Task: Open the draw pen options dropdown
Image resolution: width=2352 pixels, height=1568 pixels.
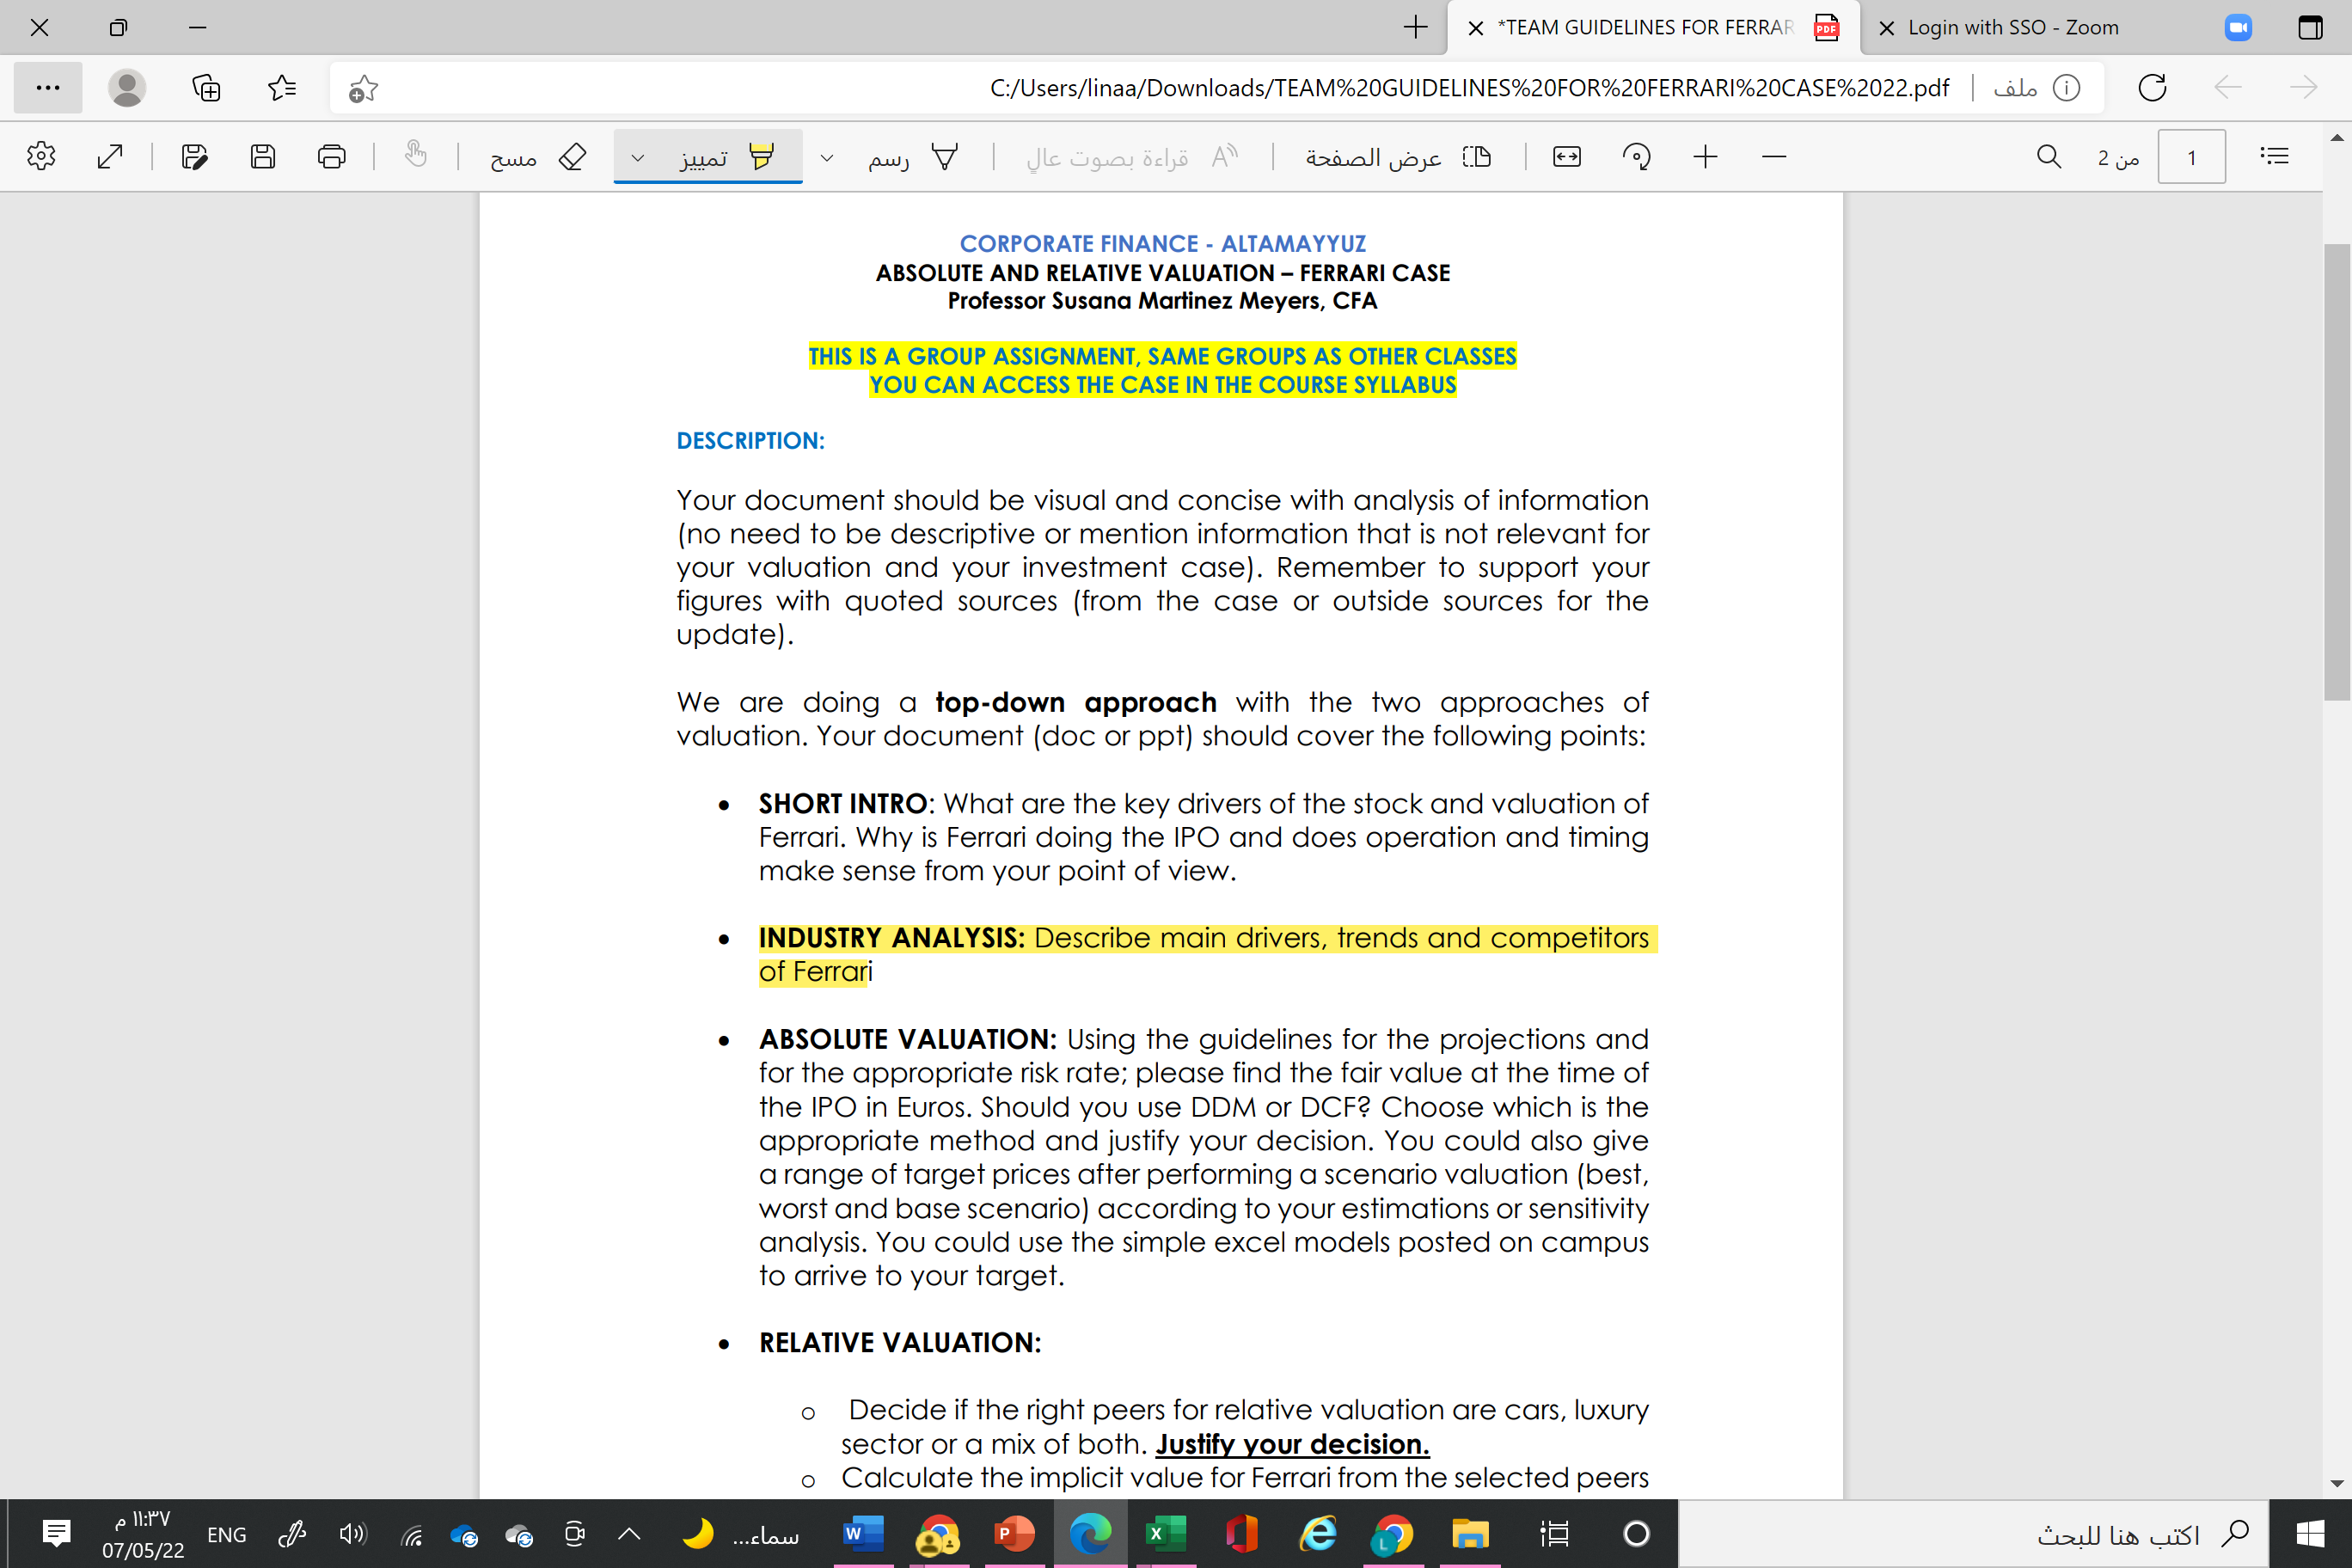Action: pos(826,158)
